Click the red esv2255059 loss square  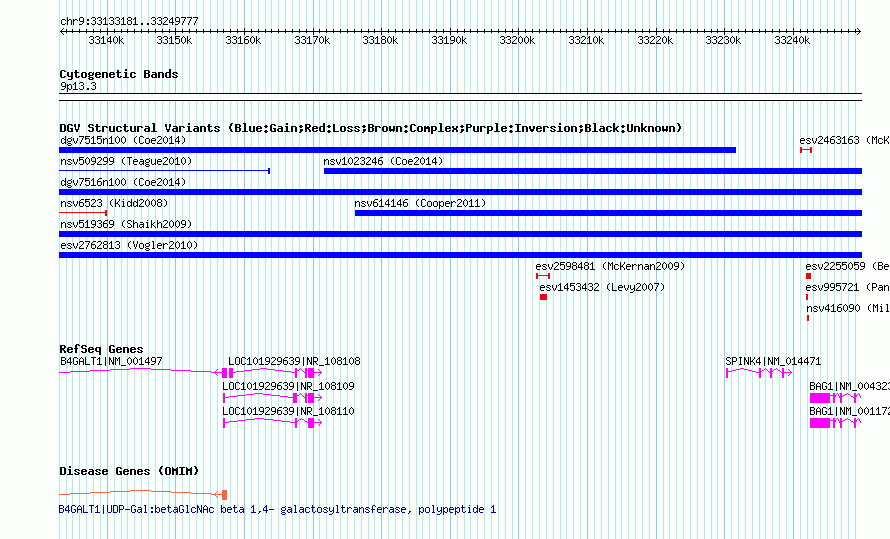808,276
